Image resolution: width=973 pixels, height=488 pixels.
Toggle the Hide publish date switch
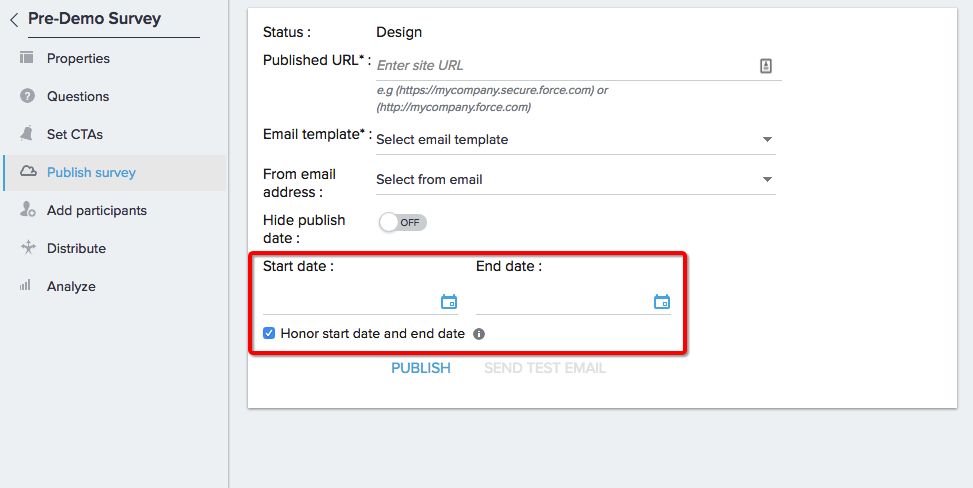(x=403, y=222)
